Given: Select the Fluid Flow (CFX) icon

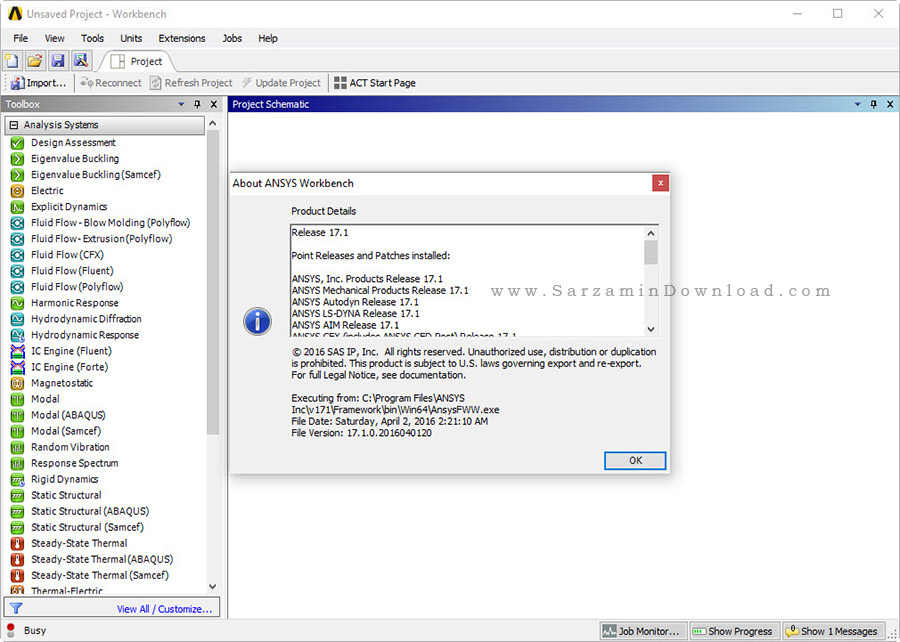Looking at the screenshot, I should 17,255.
